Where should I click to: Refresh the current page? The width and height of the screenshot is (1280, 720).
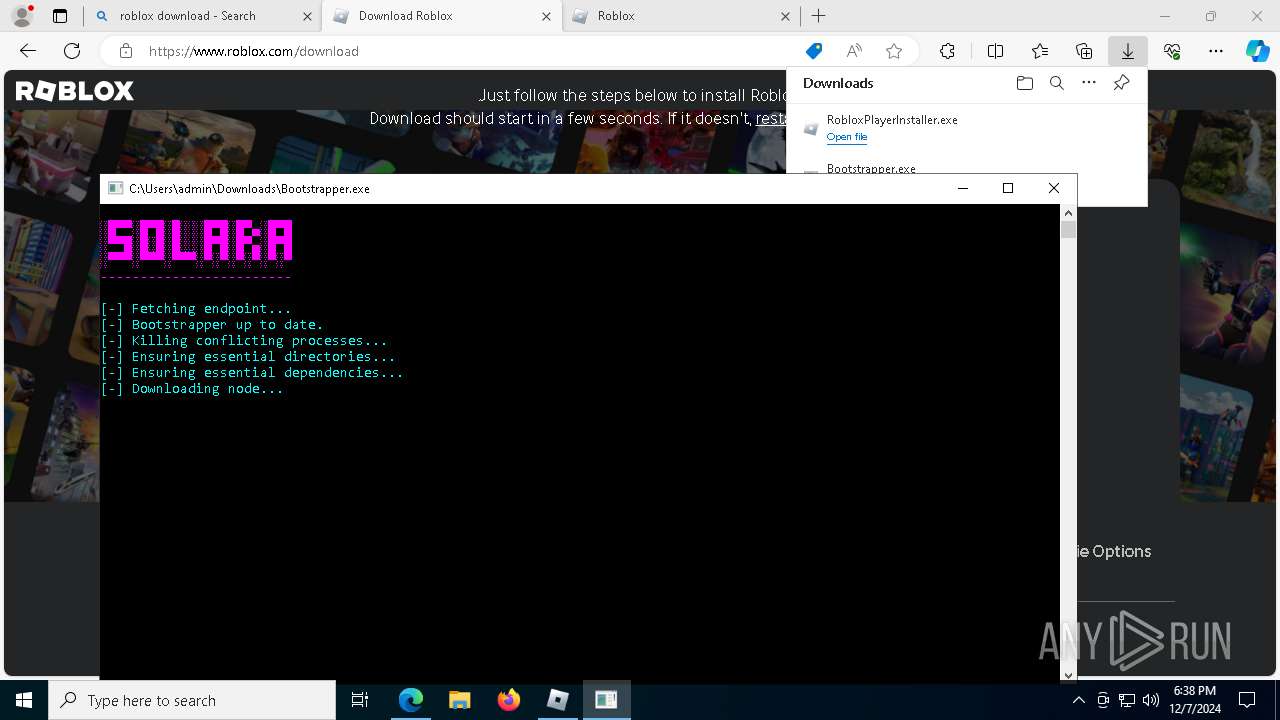(72, 51)
